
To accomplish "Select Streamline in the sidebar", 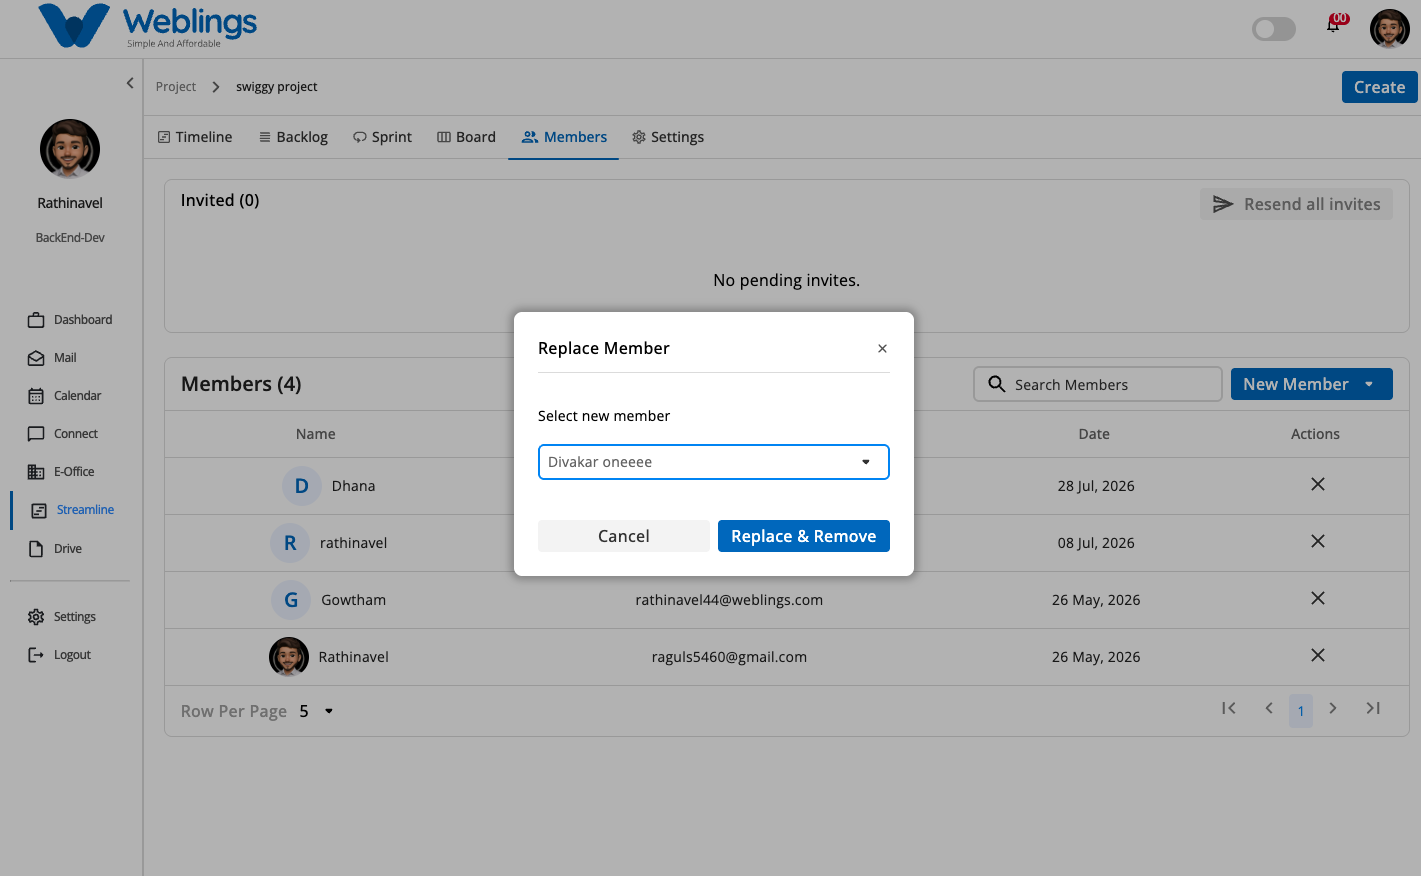I will coord(72,510).
